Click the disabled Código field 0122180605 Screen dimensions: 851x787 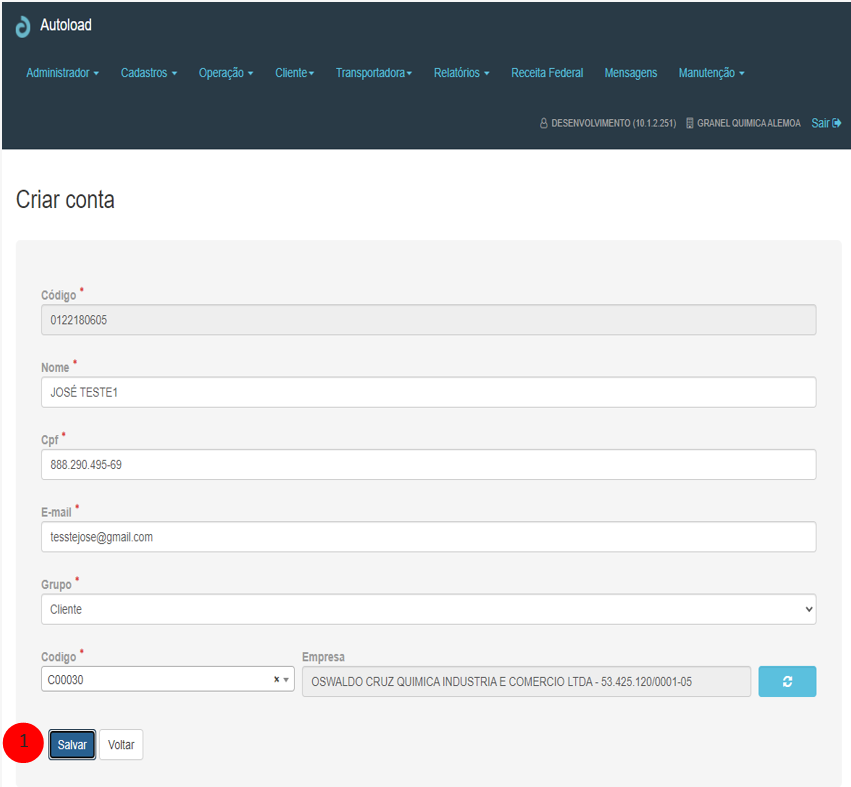pyautogui.click(x=429, y=320)
